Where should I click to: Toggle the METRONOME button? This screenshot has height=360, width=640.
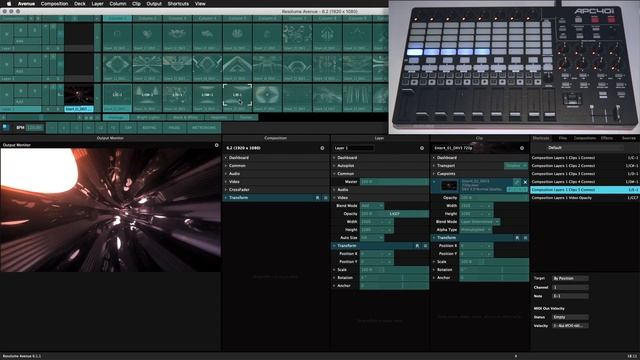(204, 128)
